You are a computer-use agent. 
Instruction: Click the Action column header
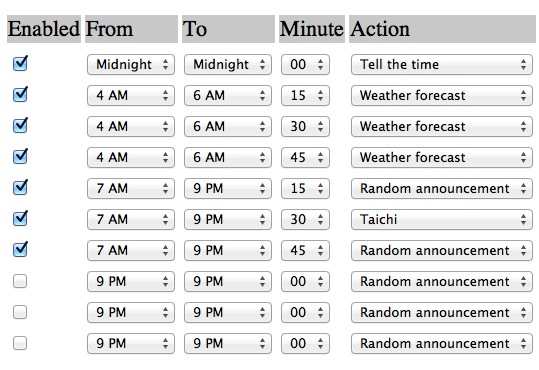442,29
